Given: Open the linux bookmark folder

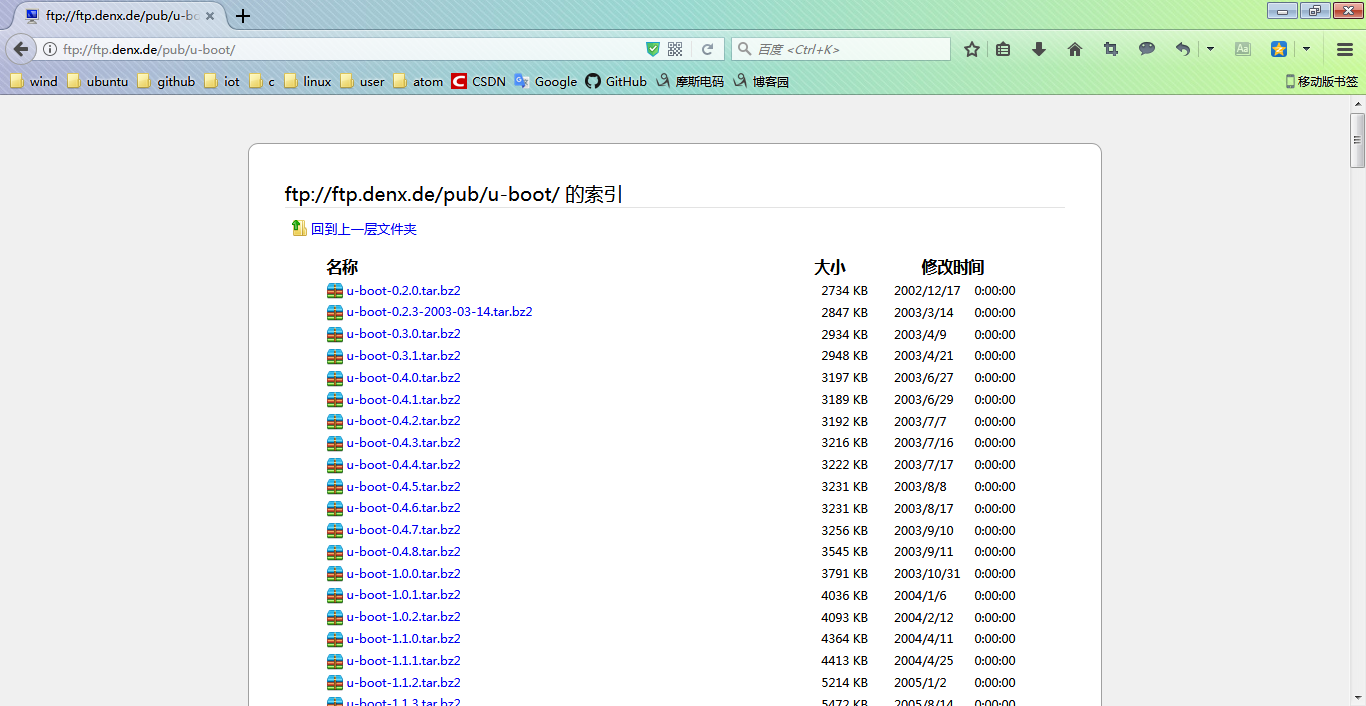Looking at the screenshot, I should pos(308,82).
